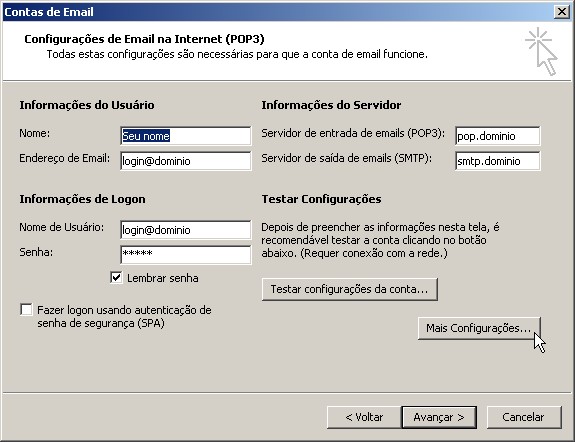Open Testar configurações da conta
Viewport: 575px width, 442px height.
click(349, 289)
